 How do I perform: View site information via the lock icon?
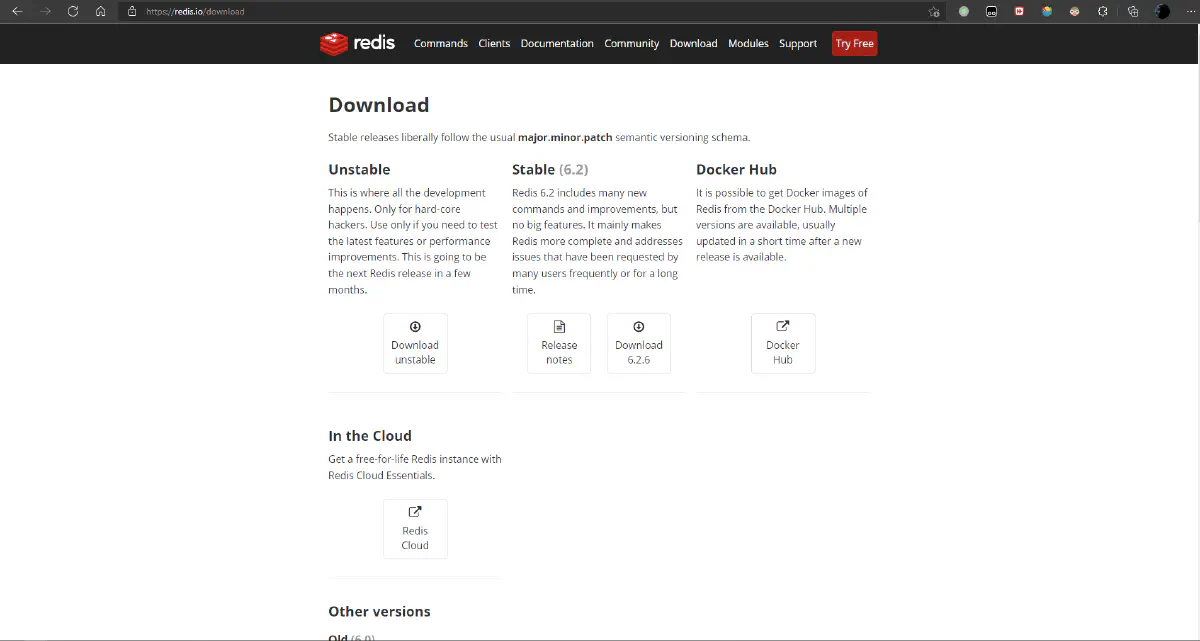click(131, 12)
